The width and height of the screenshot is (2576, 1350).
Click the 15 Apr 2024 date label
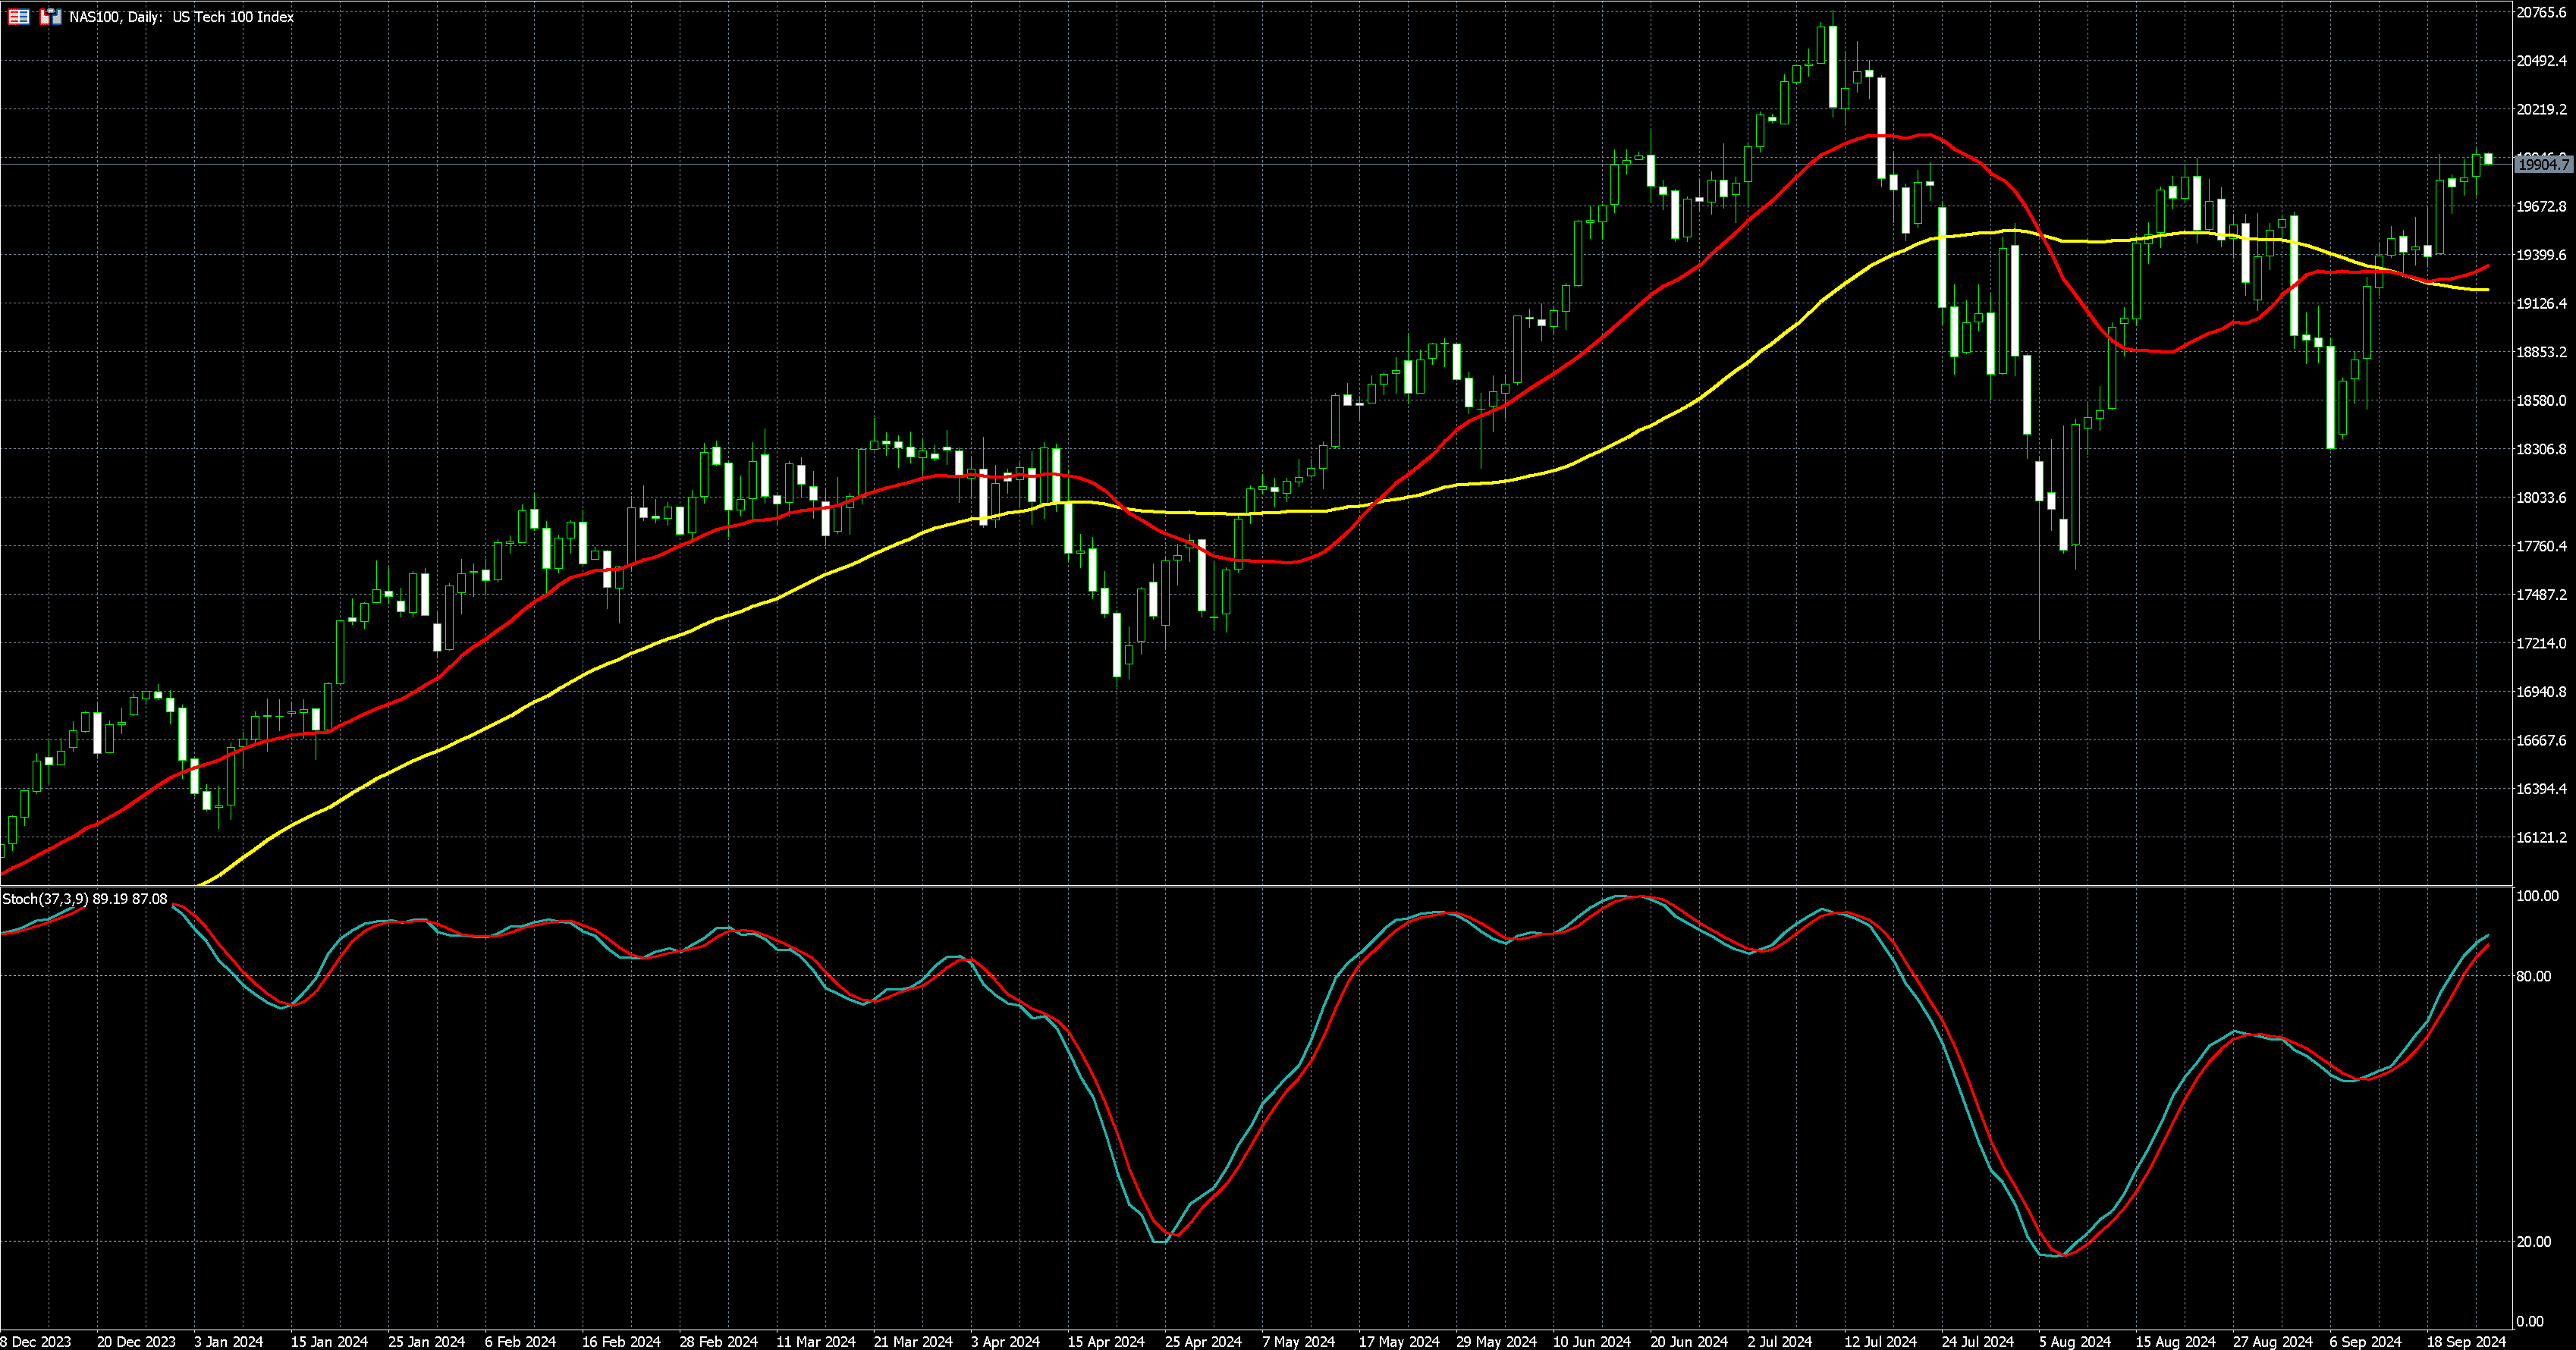pyautogui.click(x=1105, y=1341)
